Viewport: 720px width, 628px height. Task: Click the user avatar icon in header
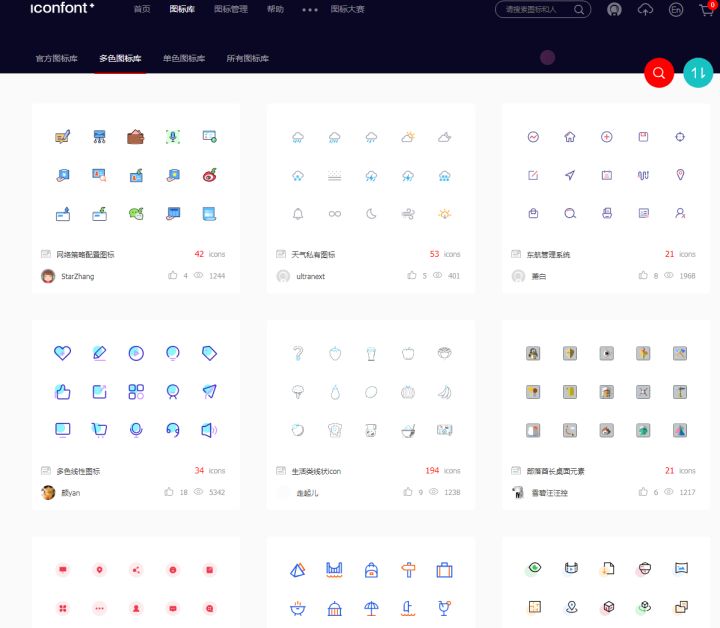(x=614, y=9)
